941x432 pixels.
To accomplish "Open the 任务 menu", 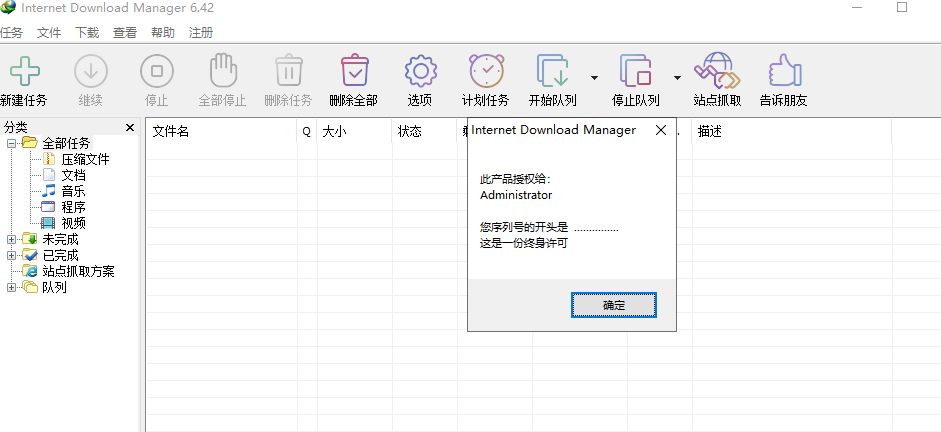I will coord(11,32).
